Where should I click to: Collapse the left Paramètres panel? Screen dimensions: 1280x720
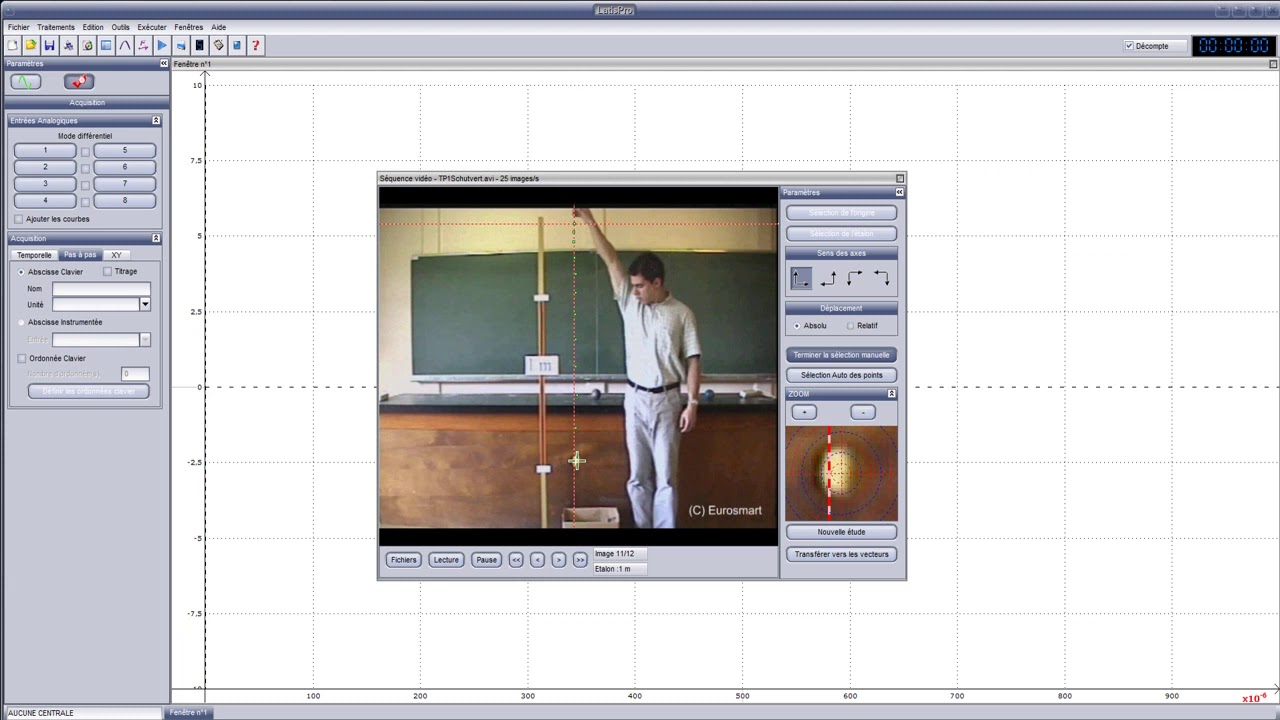click(164, 64)
